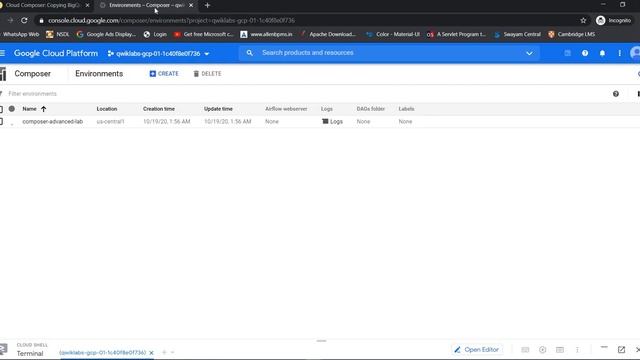Click the Labels column header

(x=406, y=109)
